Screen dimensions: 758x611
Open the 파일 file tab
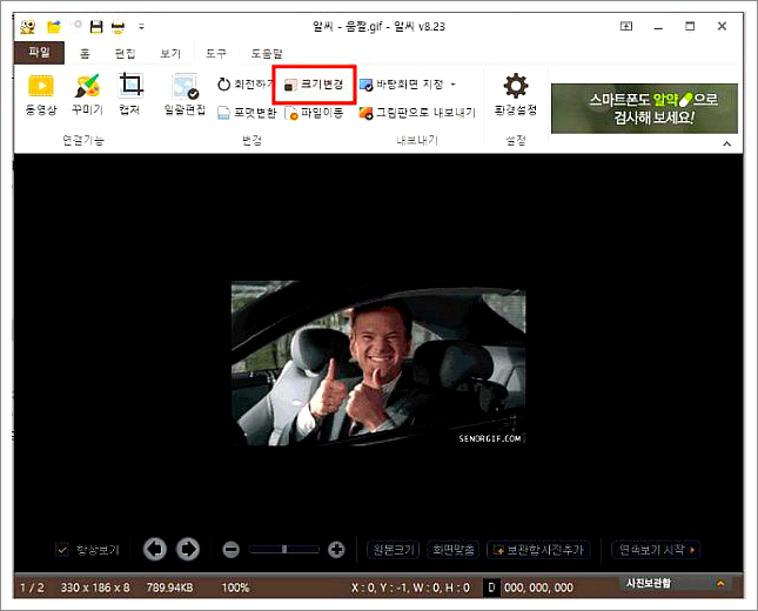coord(39,52)
